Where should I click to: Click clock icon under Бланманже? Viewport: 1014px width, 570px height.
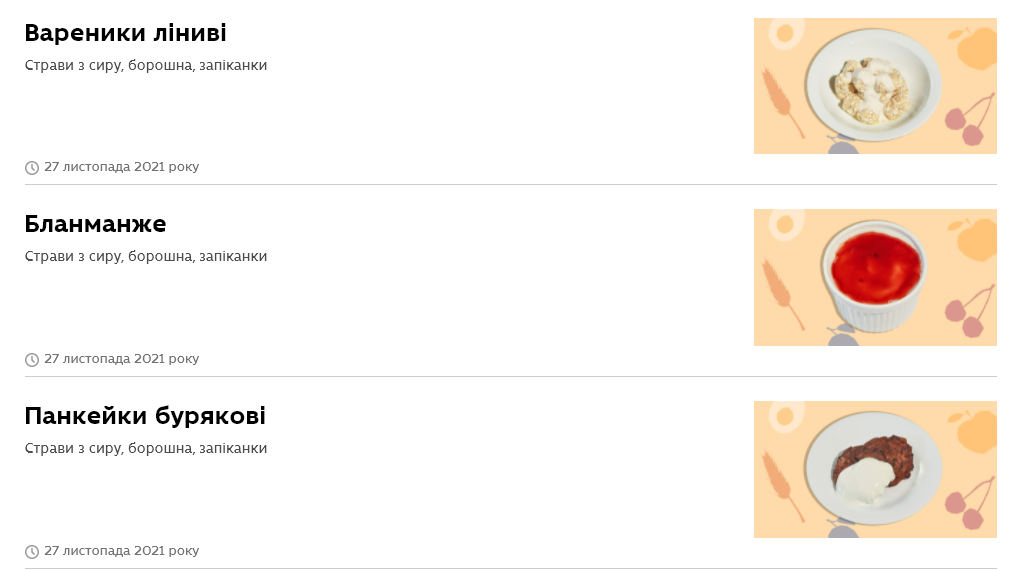click(x=32, y=360)
